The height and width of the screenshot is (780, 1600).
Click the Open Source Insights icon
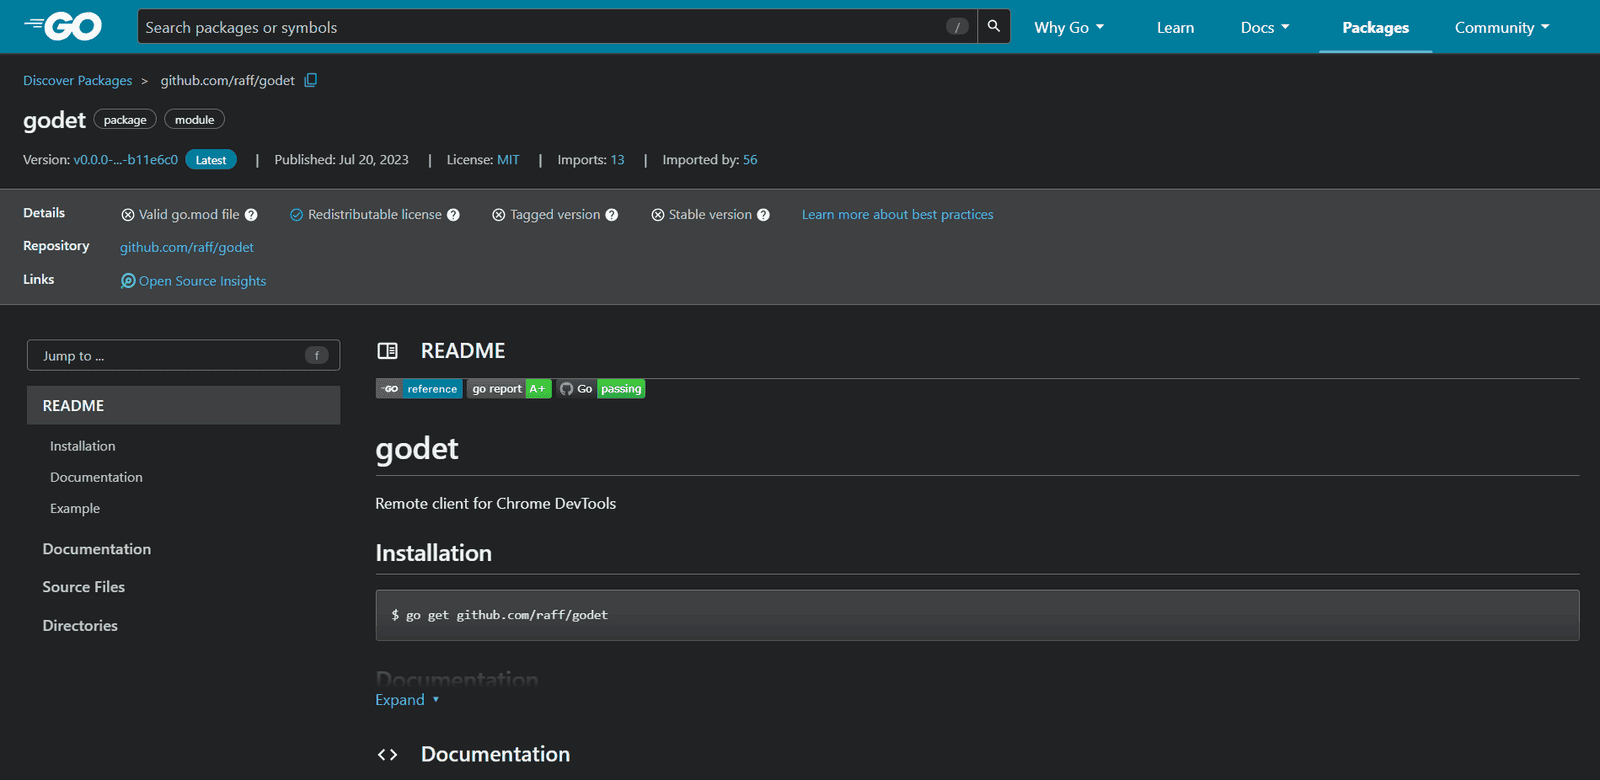[x=128, y=281]
